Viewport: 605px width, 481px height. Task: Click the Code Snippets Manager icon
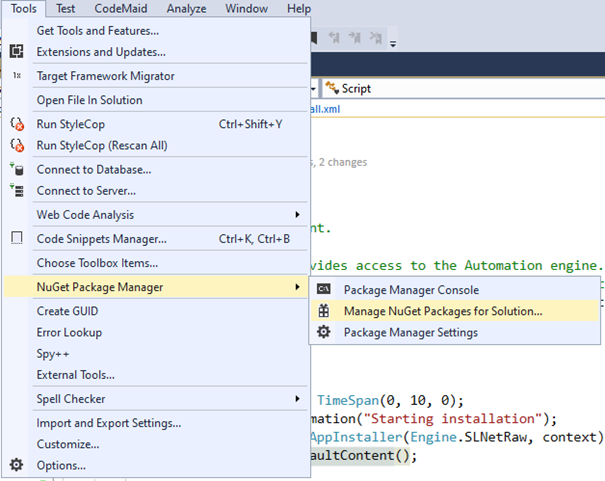click(x=17, y=238)
